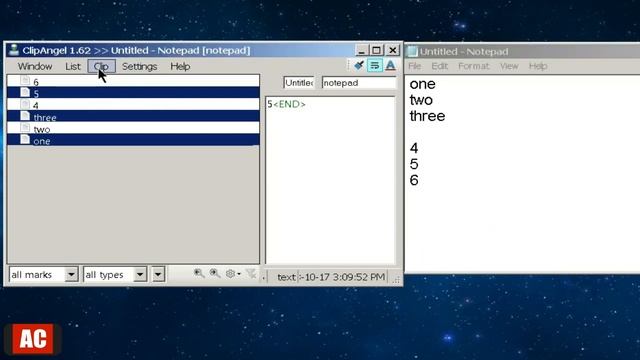Click the ClipAngel title bar text
Viewport: 640px width, 360px height.
click(x=136, y=50)
